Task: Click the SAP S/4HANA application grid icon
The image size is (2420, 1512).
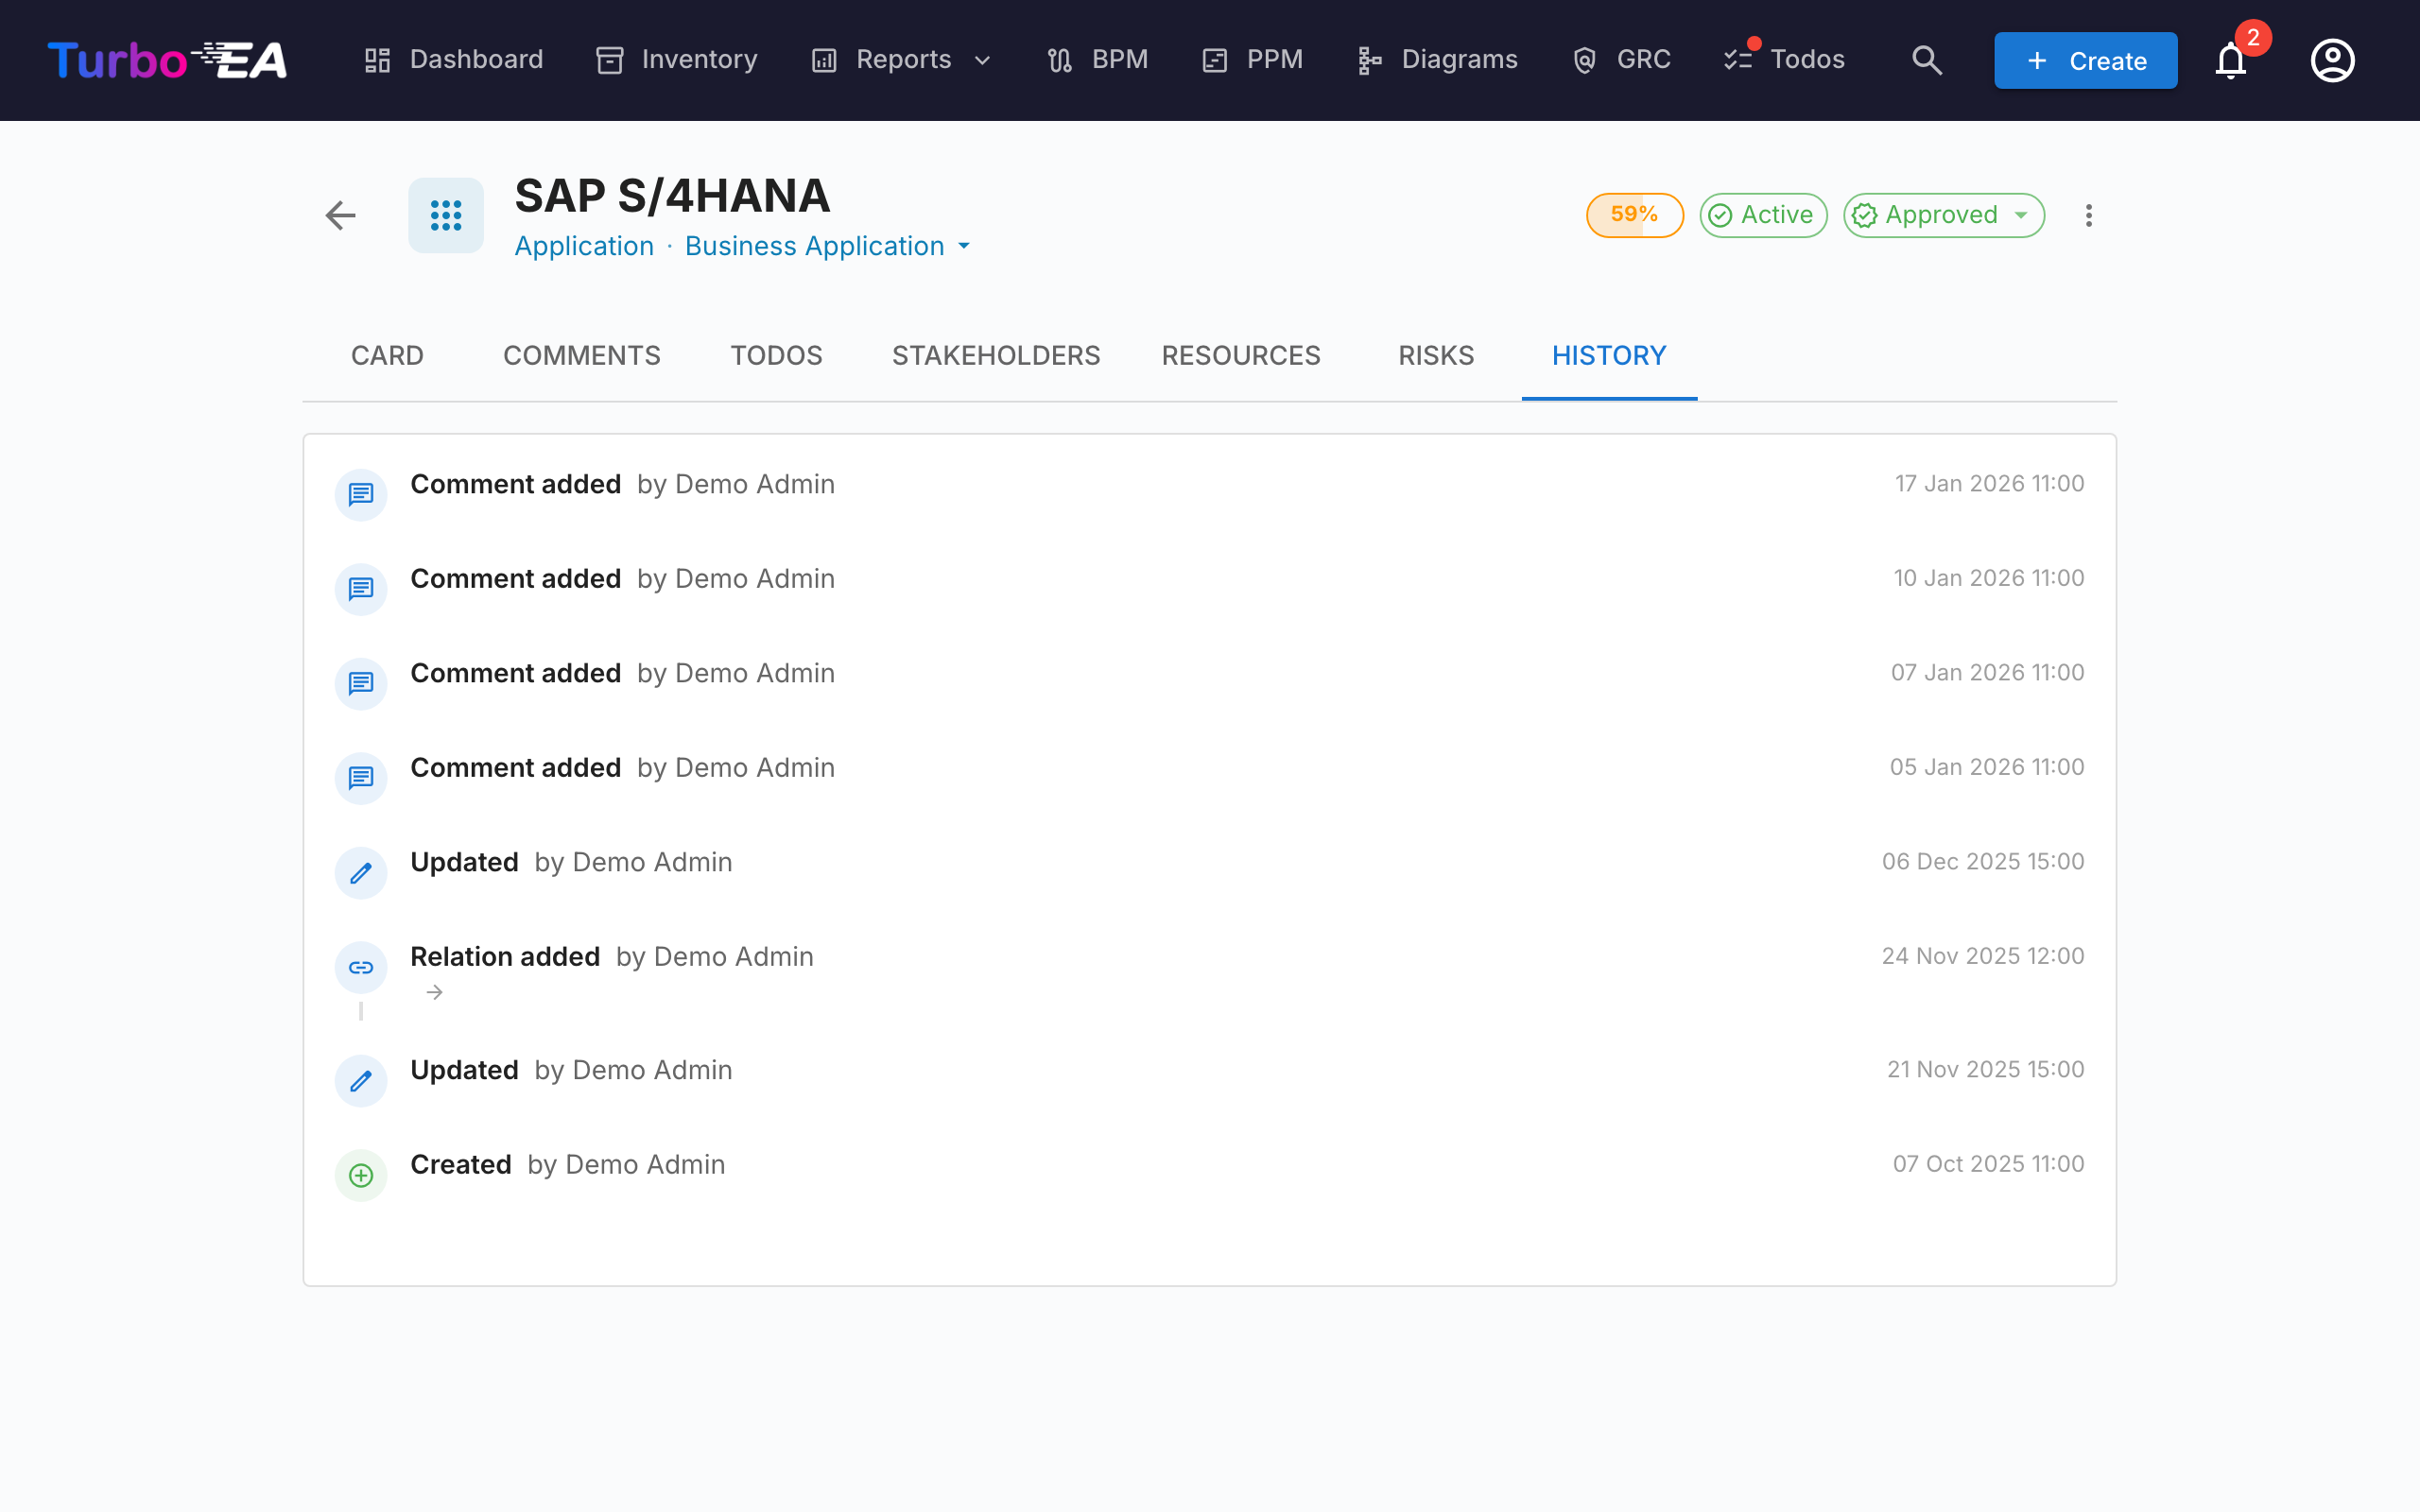Action: point(446,215)
